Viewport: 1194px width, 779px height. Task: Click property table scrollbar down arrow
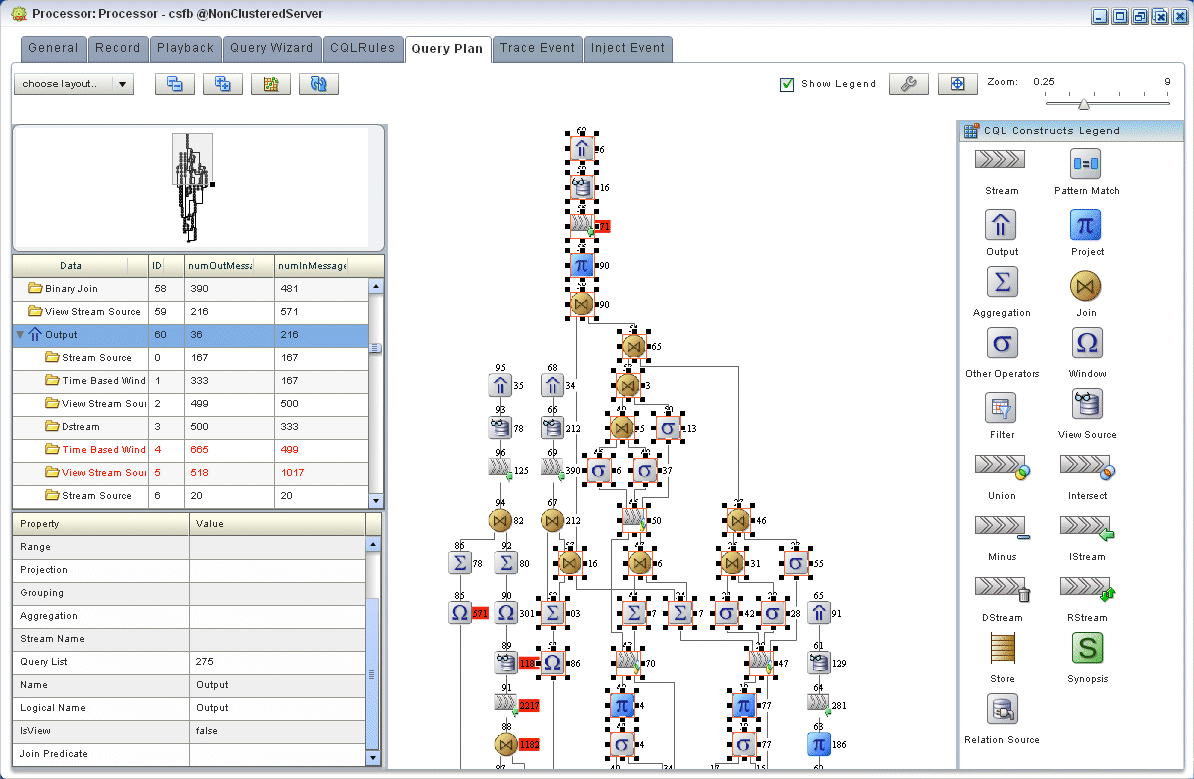pyautogui.click(x=372, y=758)
